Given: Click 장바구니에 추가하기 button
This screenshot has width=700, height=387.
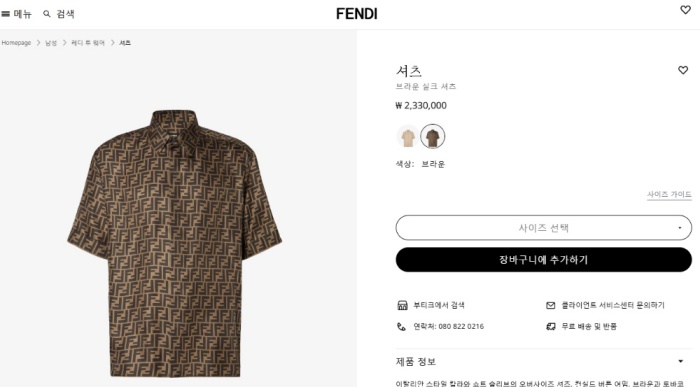Looking at the screenshot, I should 543,260.
